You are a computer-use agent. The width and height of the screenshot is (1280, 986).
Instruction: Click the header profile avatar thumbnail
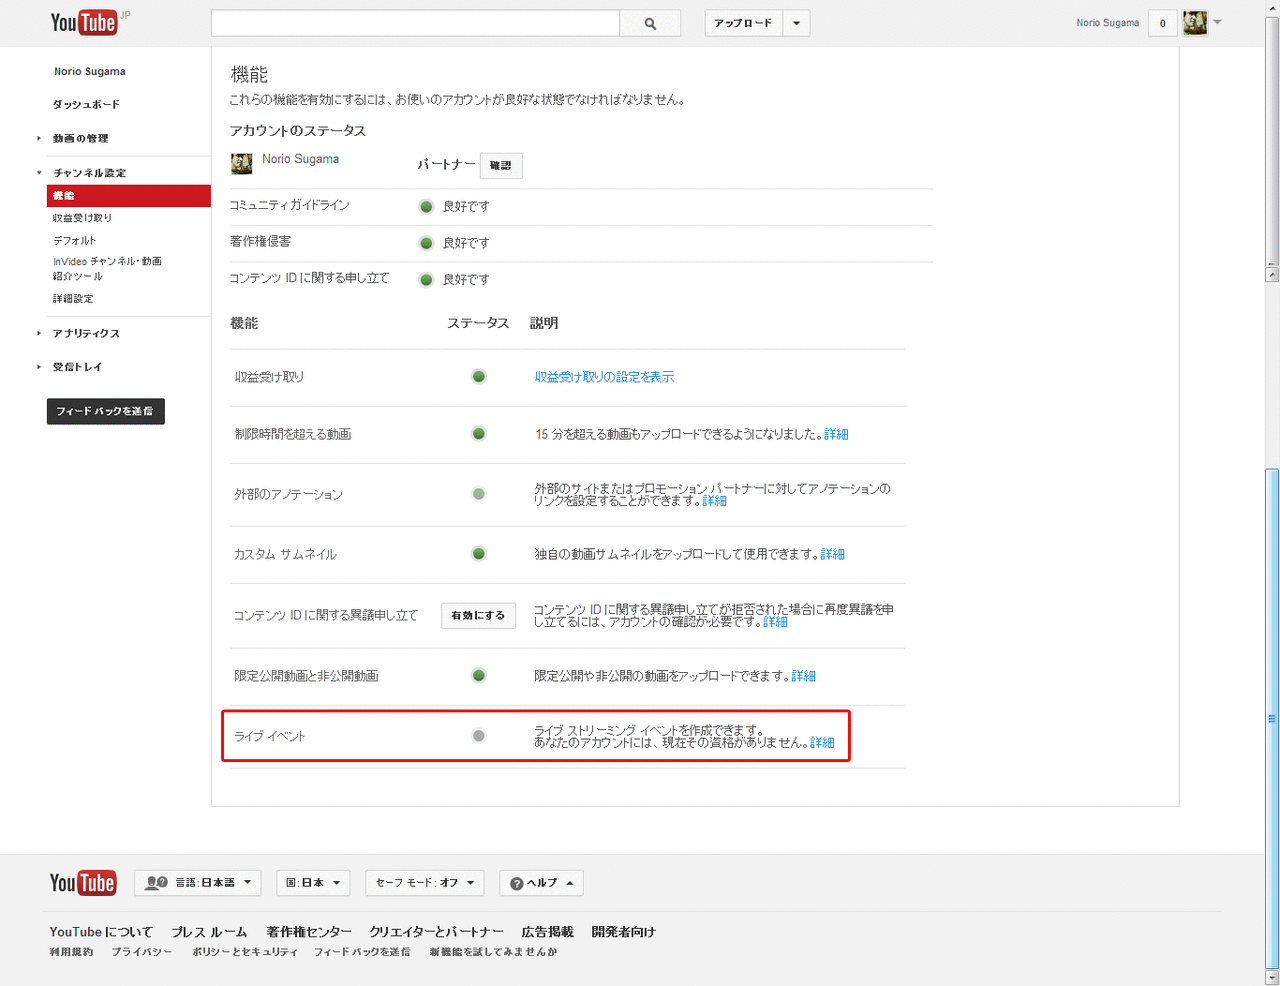click(1195, 23)
